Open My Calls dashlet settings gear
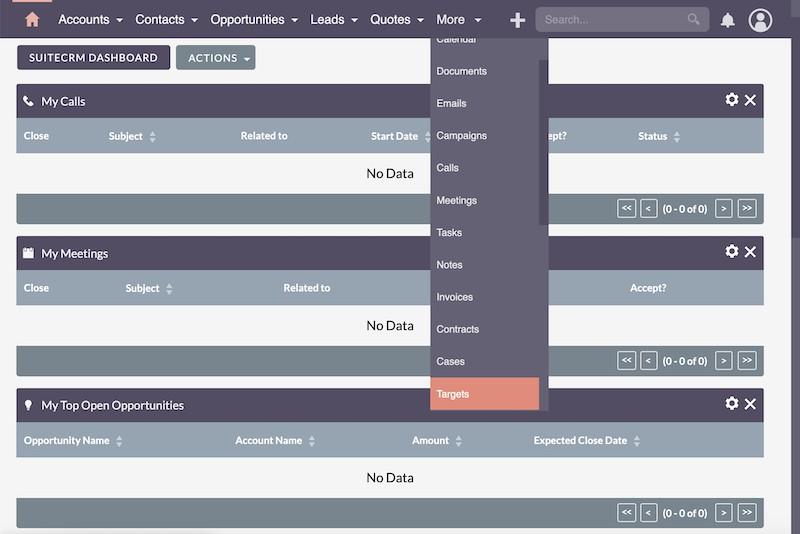This screenshot has width=800, height=534. pyautogui.click(x=732, y=99)
